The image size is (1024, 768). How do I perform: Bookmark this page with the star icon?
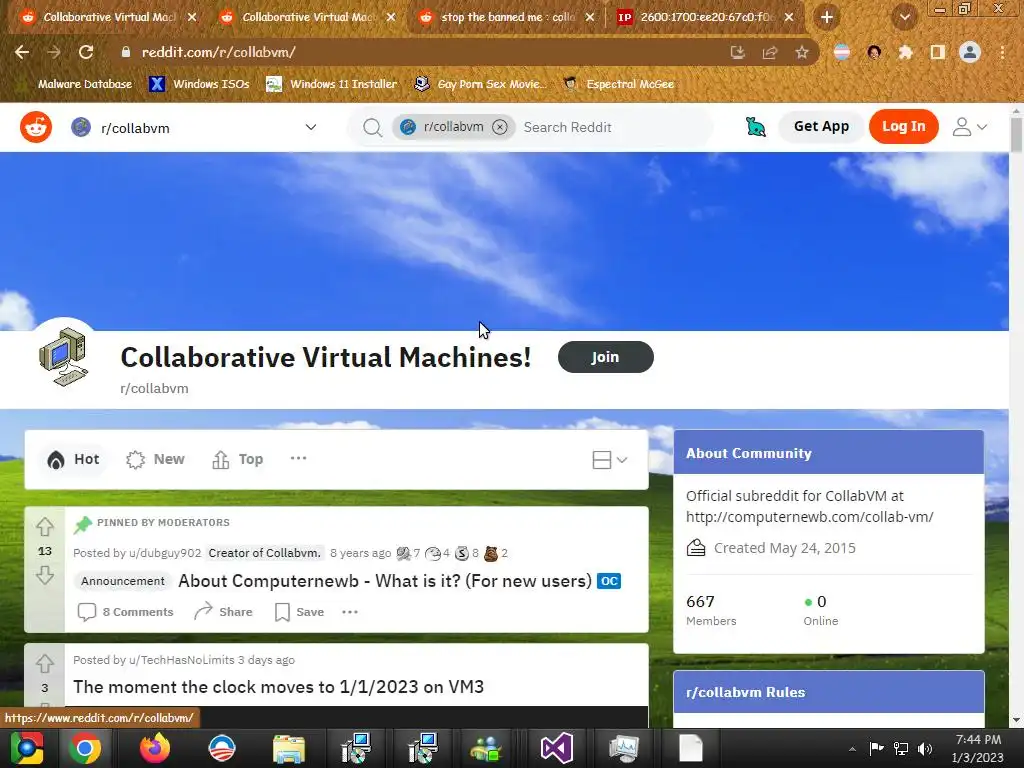pyautogui.click(x=802, y=52)
